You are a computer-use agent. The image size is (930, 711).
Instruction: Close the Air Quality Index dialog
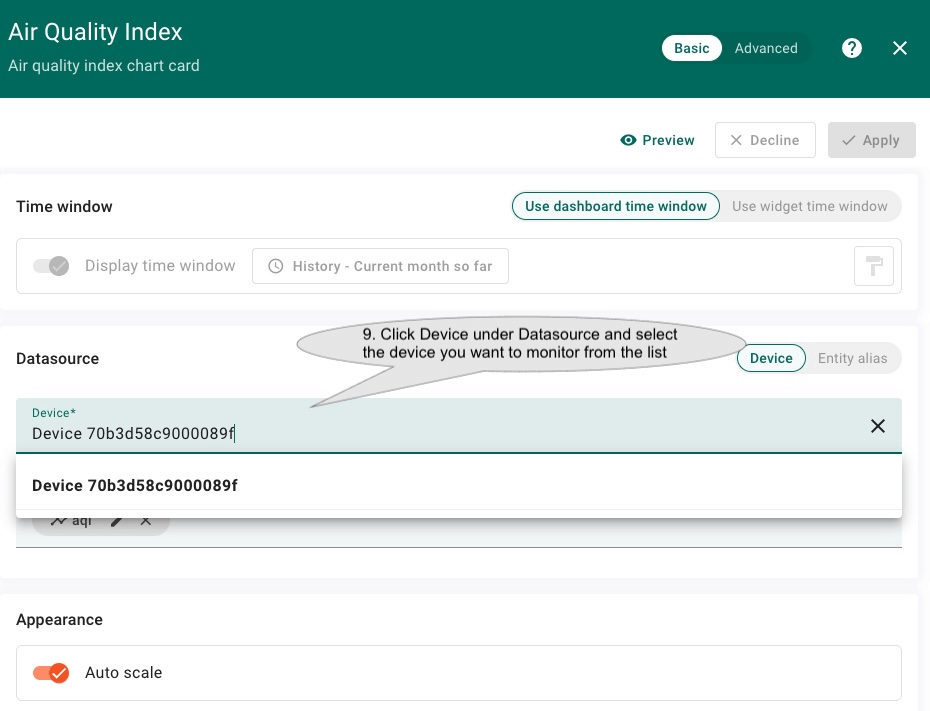[900, 48]
